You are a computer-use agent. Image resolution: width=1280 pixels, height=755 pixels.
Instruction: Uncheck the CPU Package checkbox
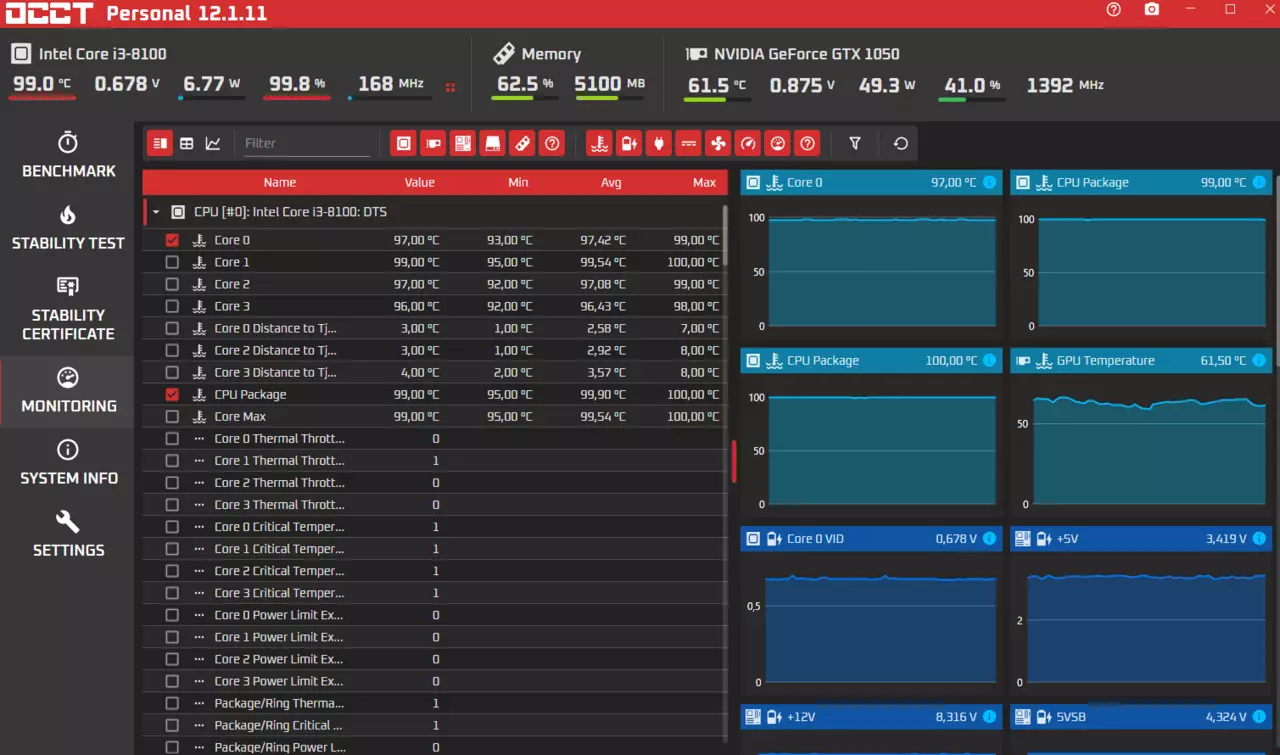click(172, 395)
